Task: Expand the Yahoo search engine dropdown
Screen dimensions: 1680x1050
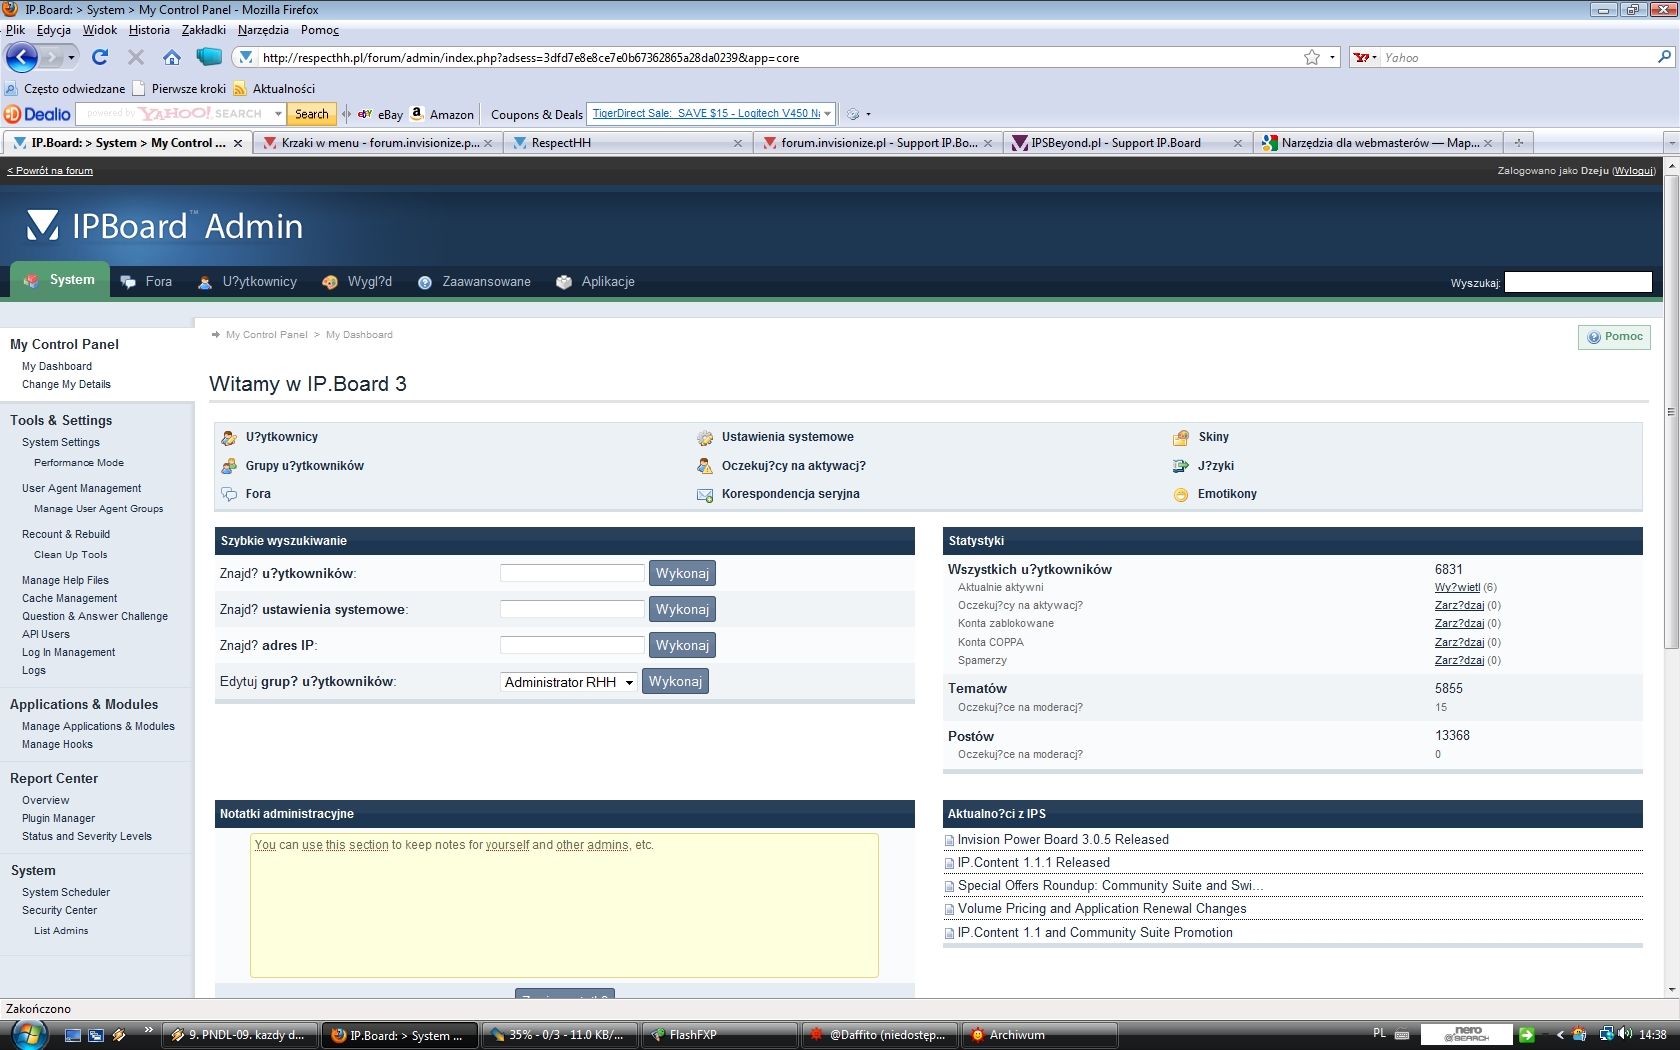Action: (1365, 58)
